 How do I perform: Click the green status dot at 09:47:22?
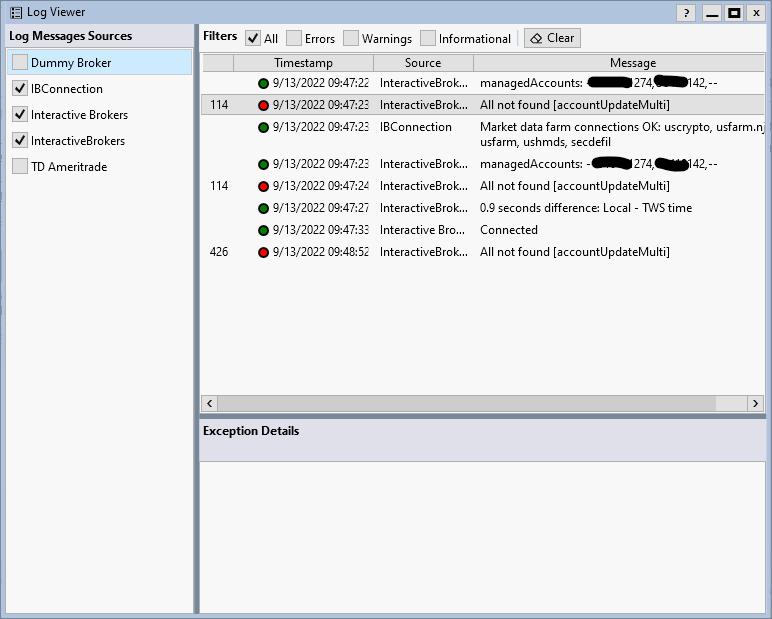coord(263,83)
